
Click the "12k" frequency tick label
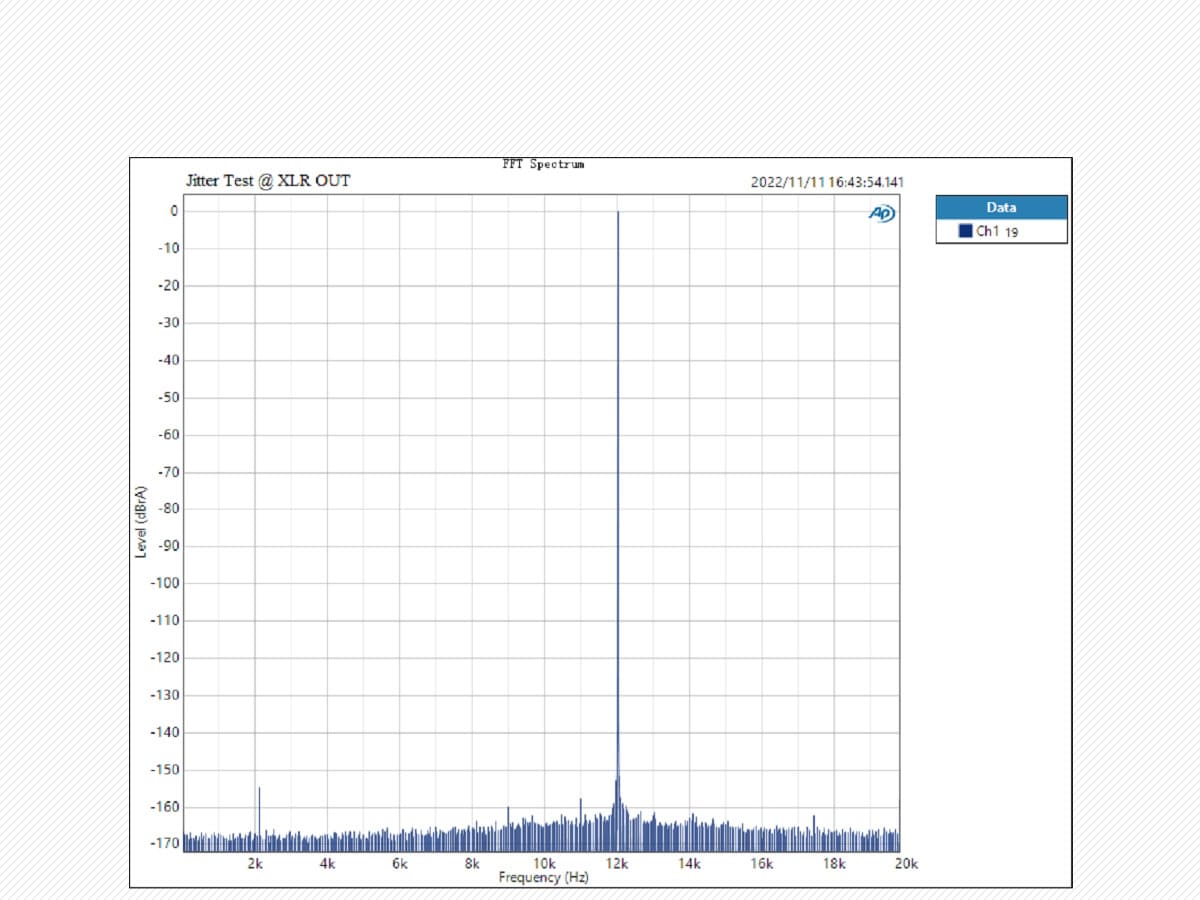point(617,864)
